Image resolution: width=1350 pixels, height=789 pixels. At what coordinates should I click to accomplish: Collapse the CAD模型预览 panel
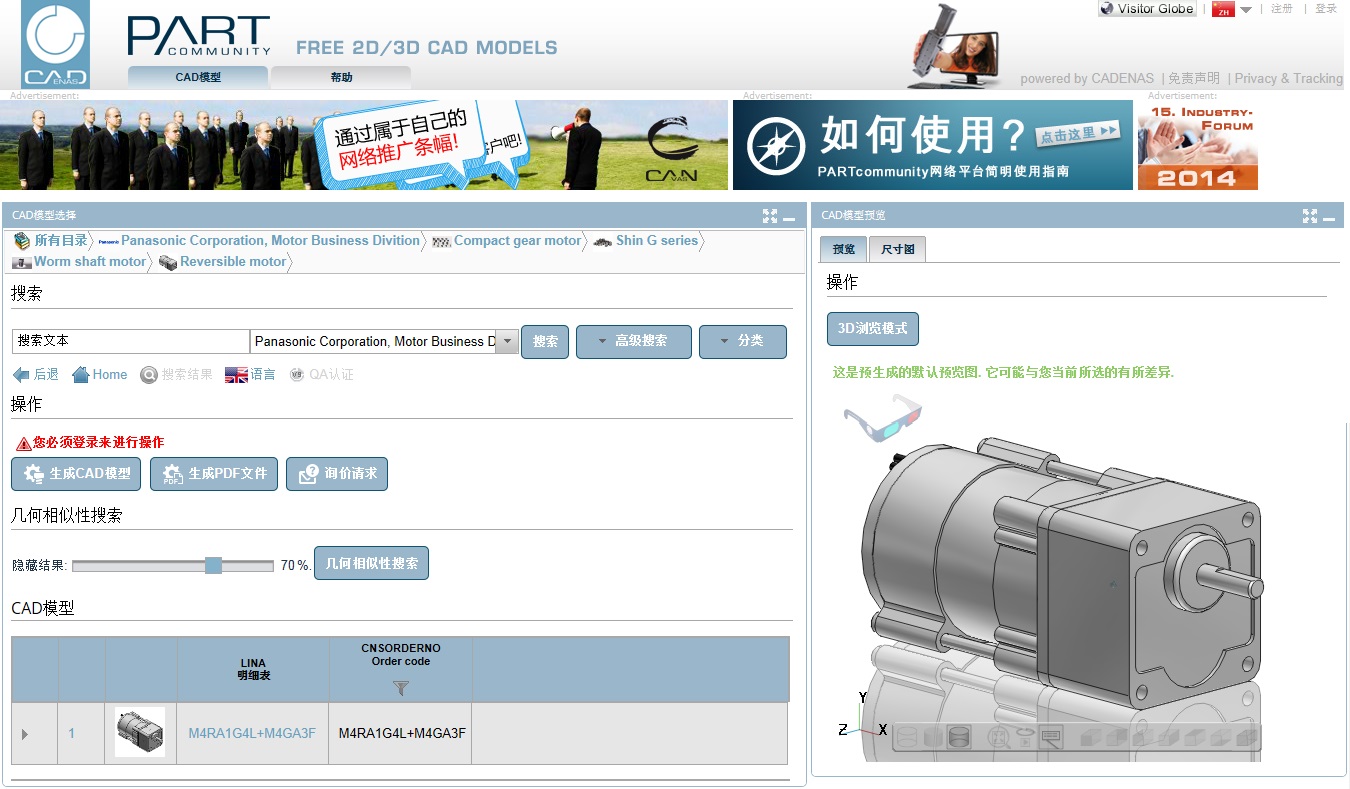point(1330,217)
